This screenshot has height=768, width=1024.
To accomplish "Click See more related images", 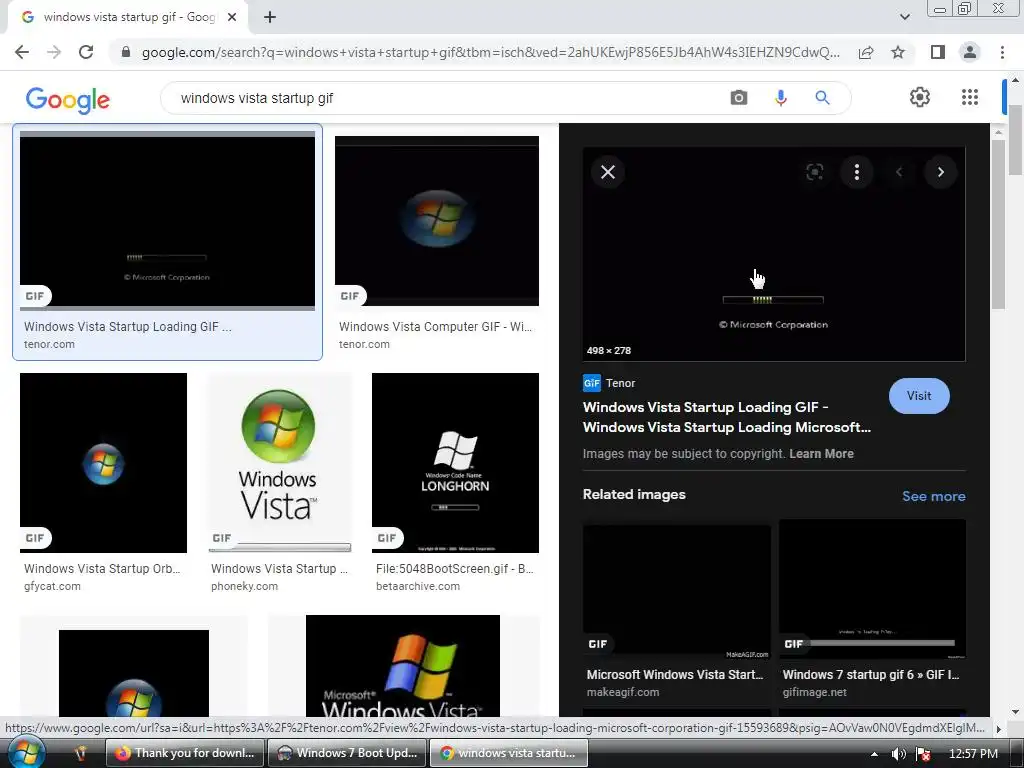I will point(933,496).
